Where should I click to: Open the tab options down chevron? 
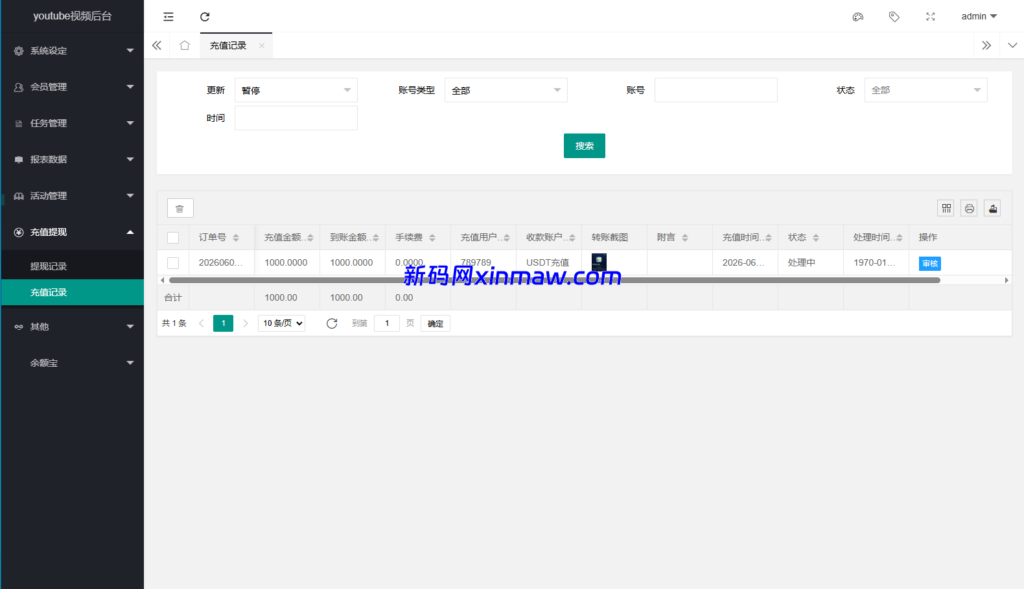click(x=1012, y=45)
